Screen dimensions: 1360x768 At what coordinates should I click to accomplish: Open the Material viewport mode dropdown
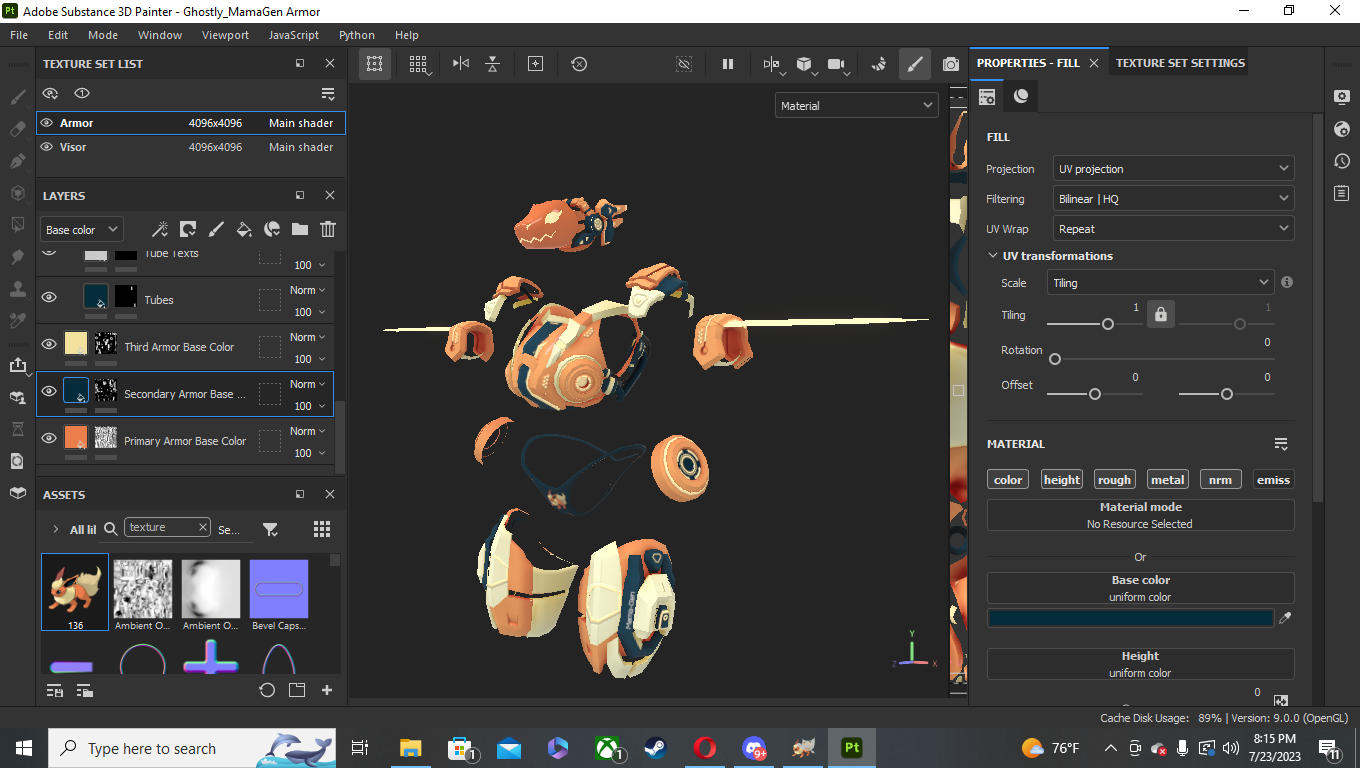[856, 106]
